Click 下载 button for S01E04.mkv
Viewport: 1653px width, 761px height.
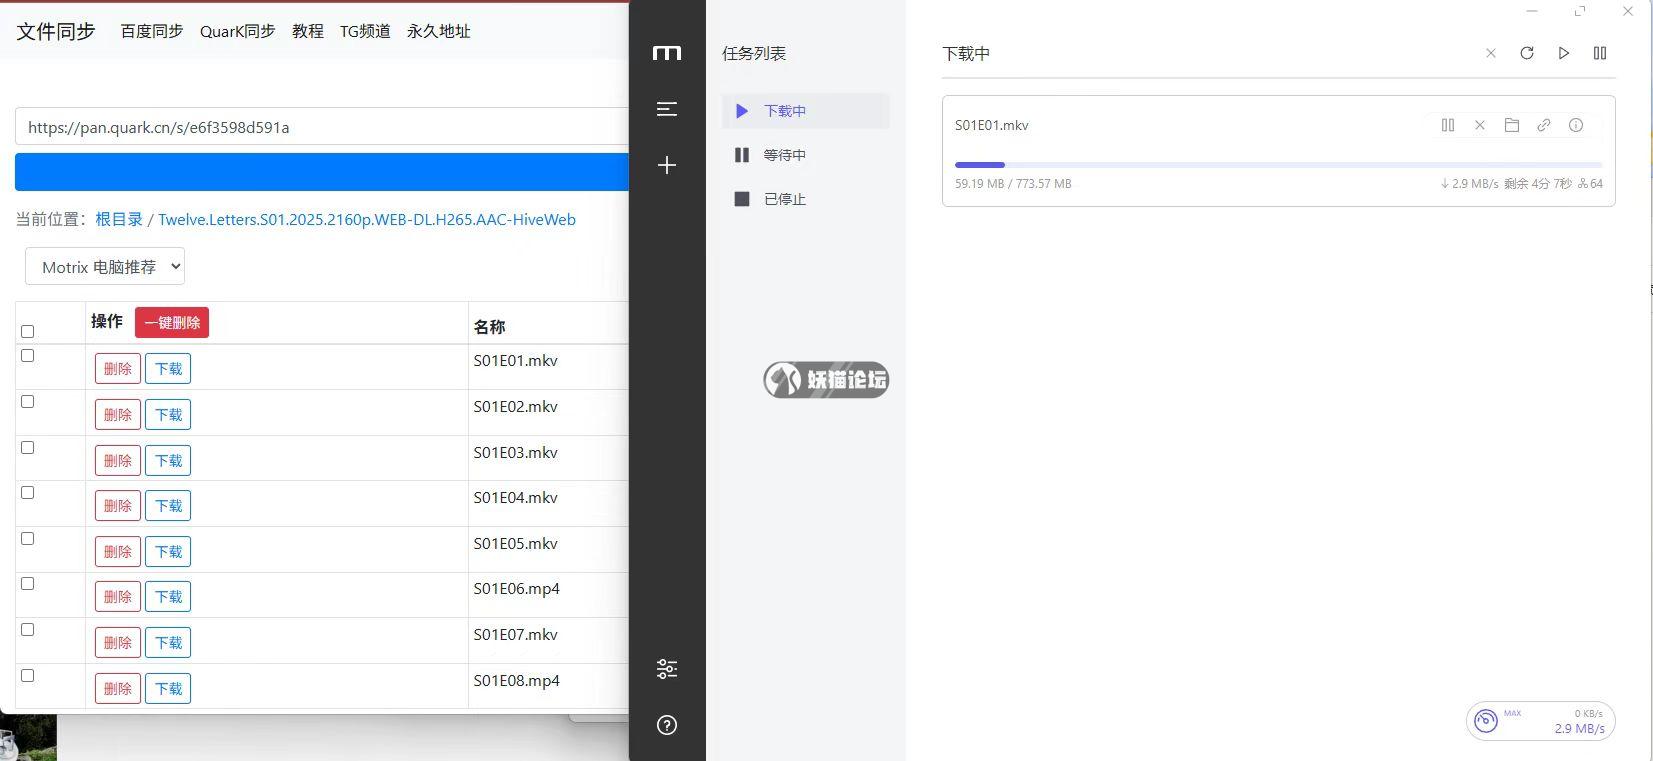click(168, 505)
